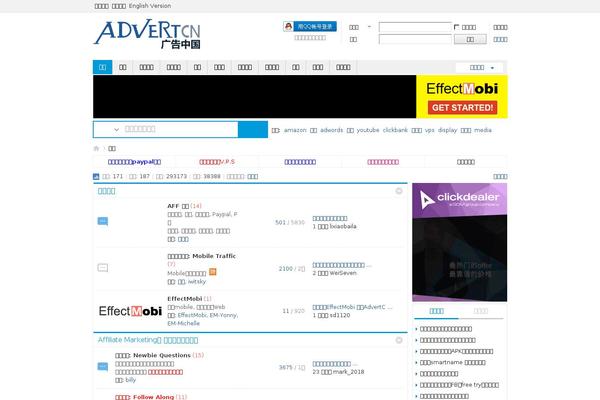Screen dimensions: 600x400
Task: Switch to the active blue sidebar tab under clickdealer
Action: (437, 311)
